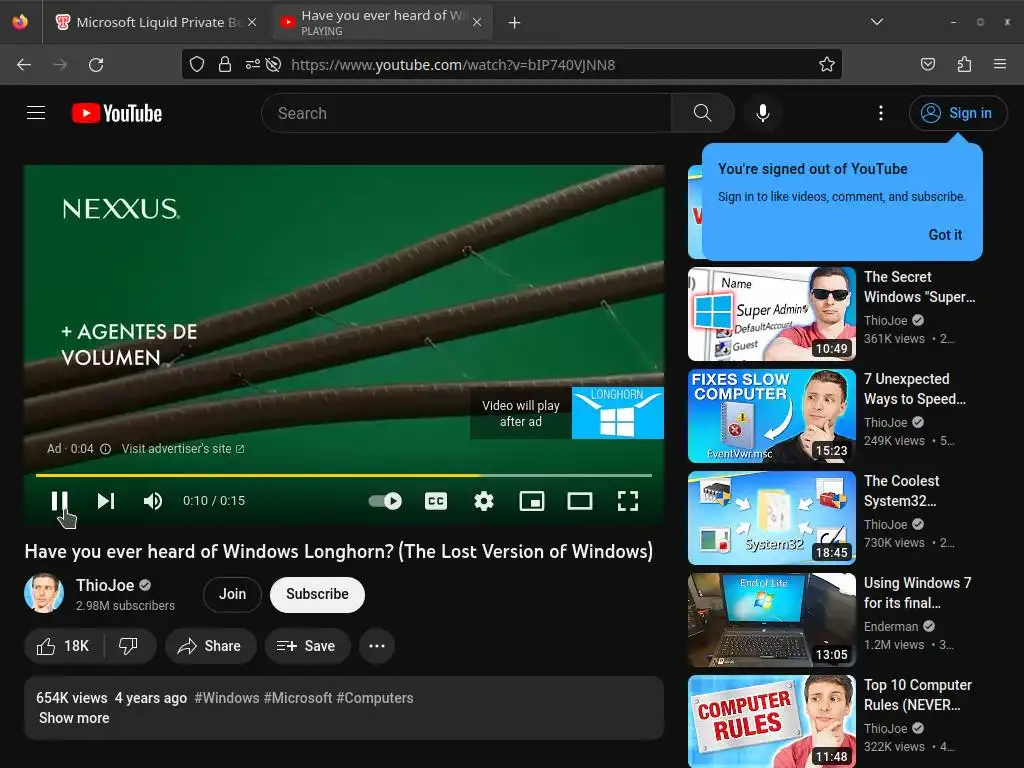Open YouTube three-dot settings menu
The image size is (1024, 768).
[x=880, y=113]
